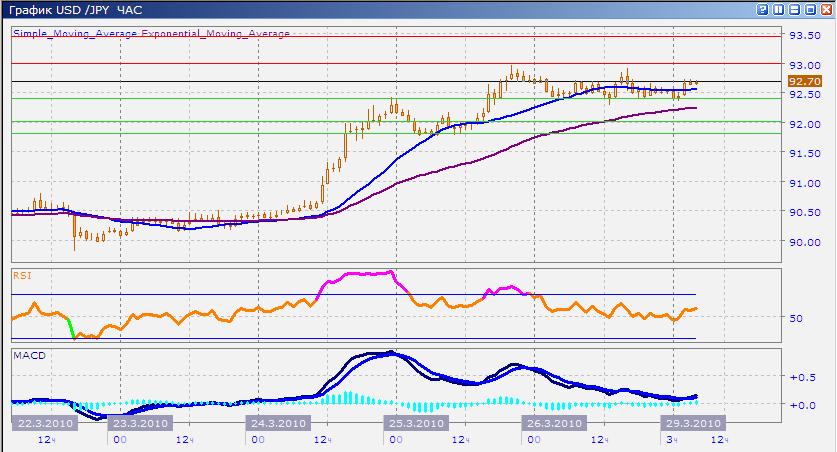Viewport: 837px width, 452px height.
Task: Click the current price tag 92.70
Action: coord(805,81)
